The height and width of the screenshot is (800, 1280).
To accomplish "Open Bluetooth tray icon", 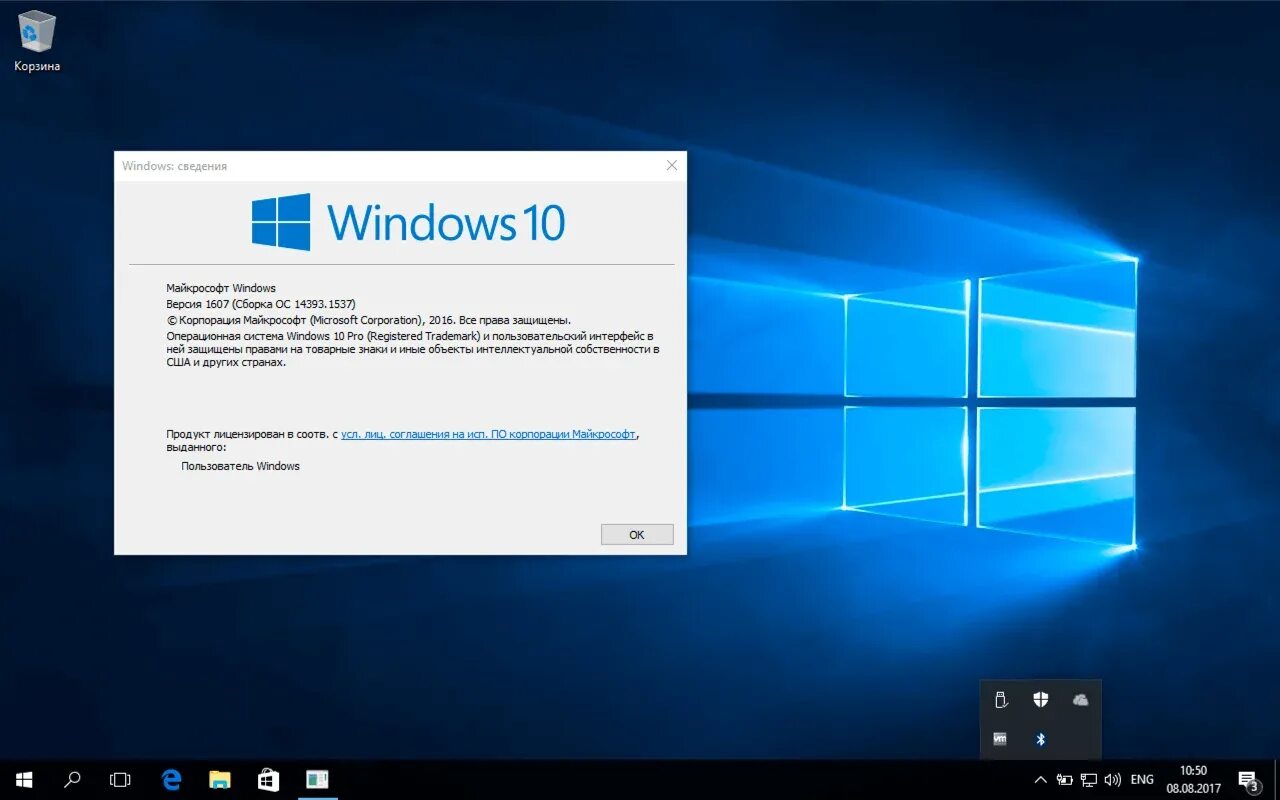I will coord(1041,739).
